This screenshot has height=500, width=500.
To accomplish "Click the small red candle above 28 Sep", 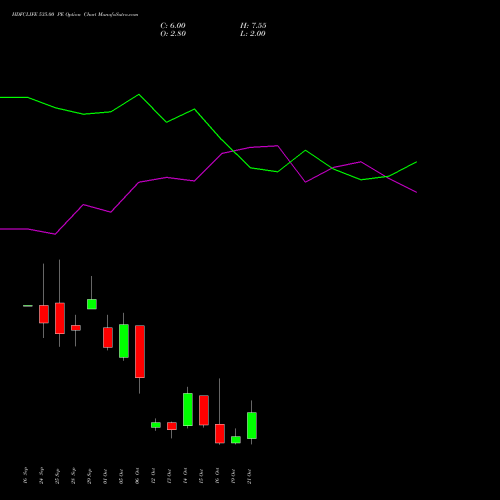I will (x=76, y=328).
